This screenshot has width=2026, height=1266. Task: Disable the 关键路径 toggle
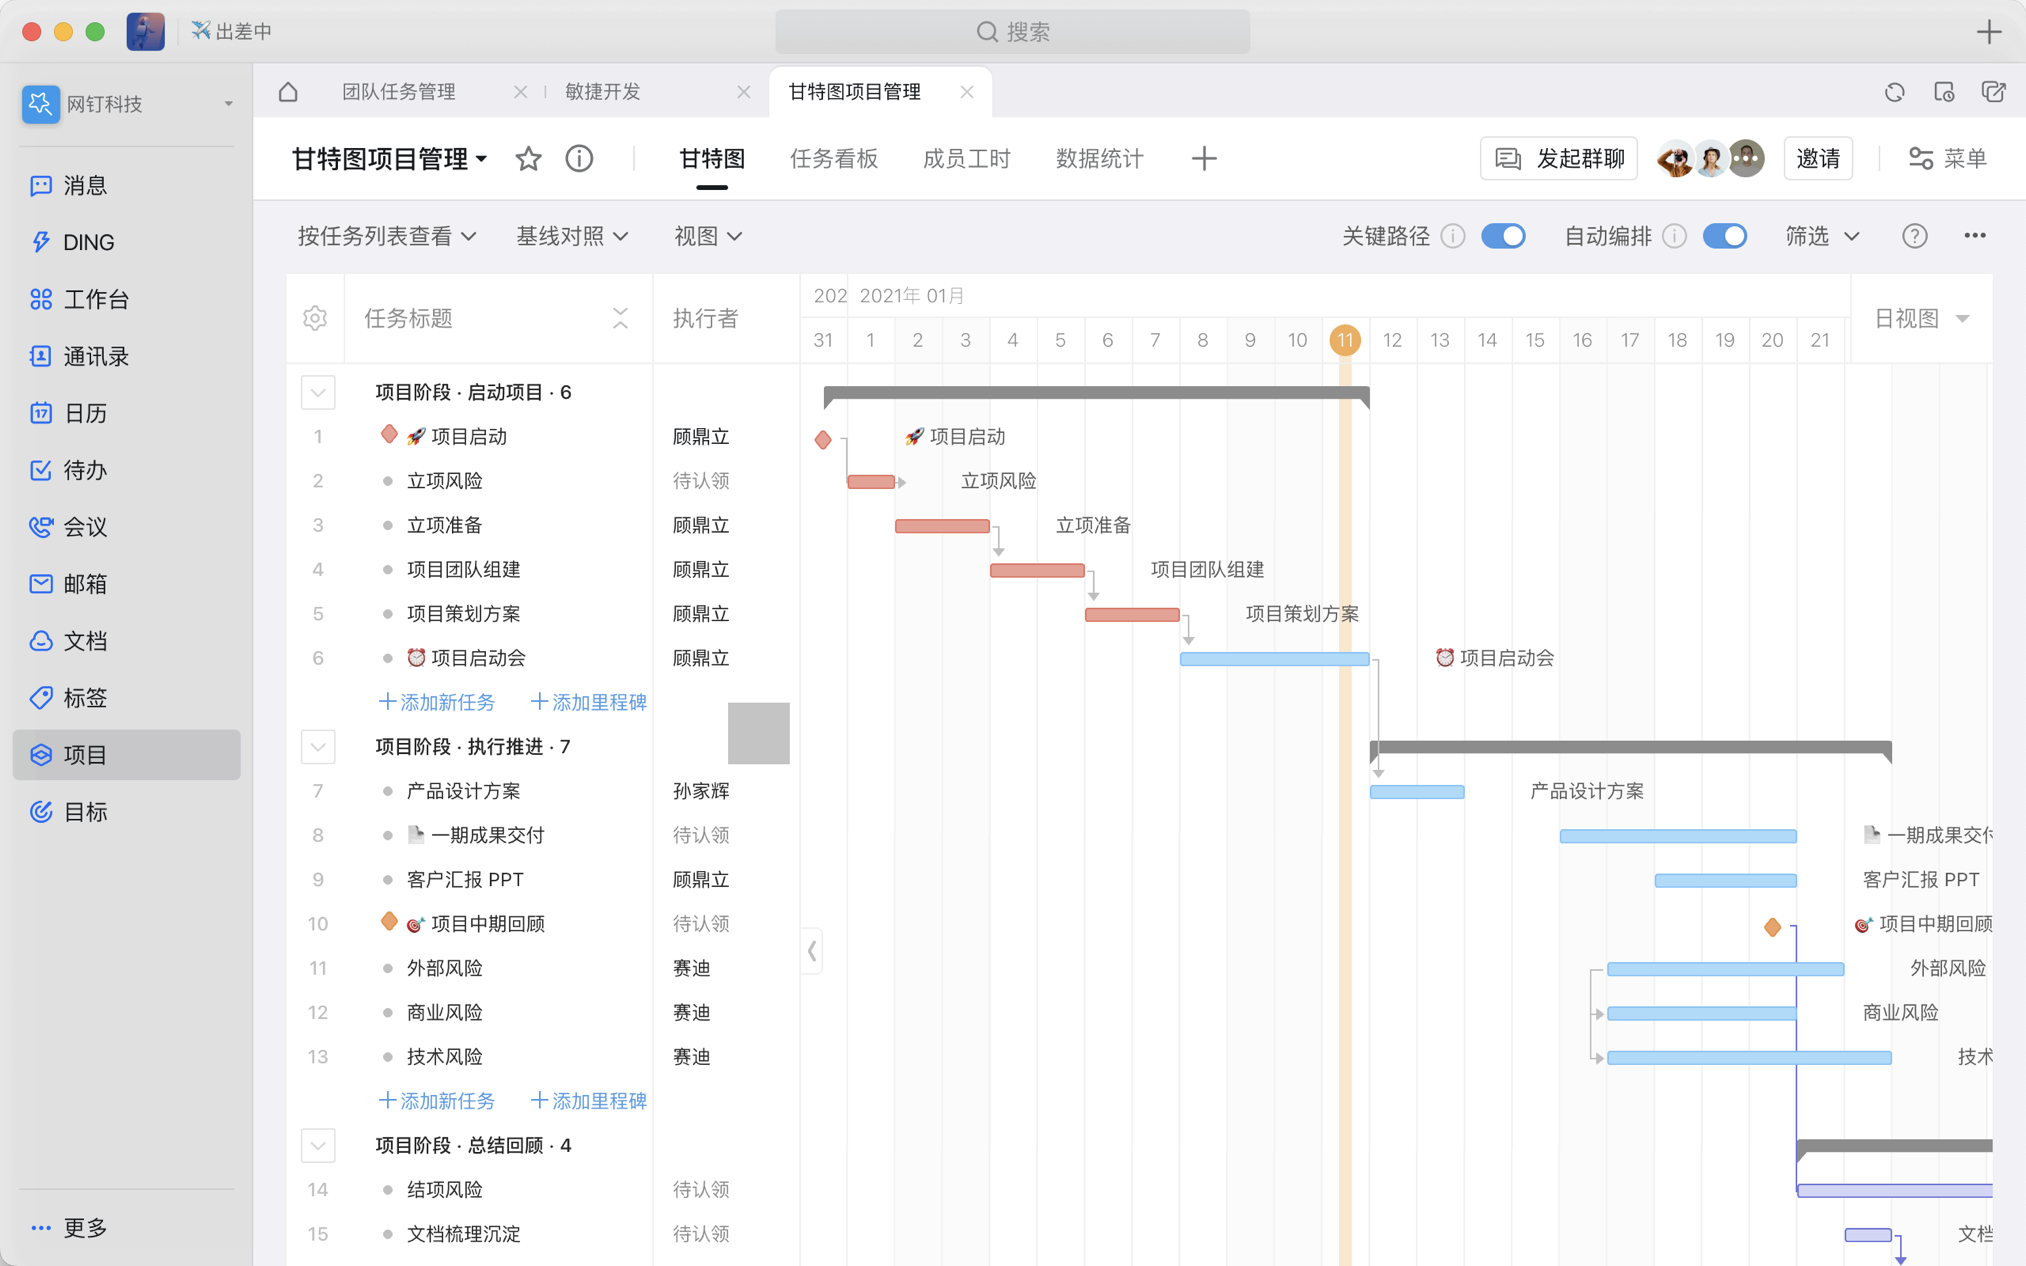tap(1503, 236)
